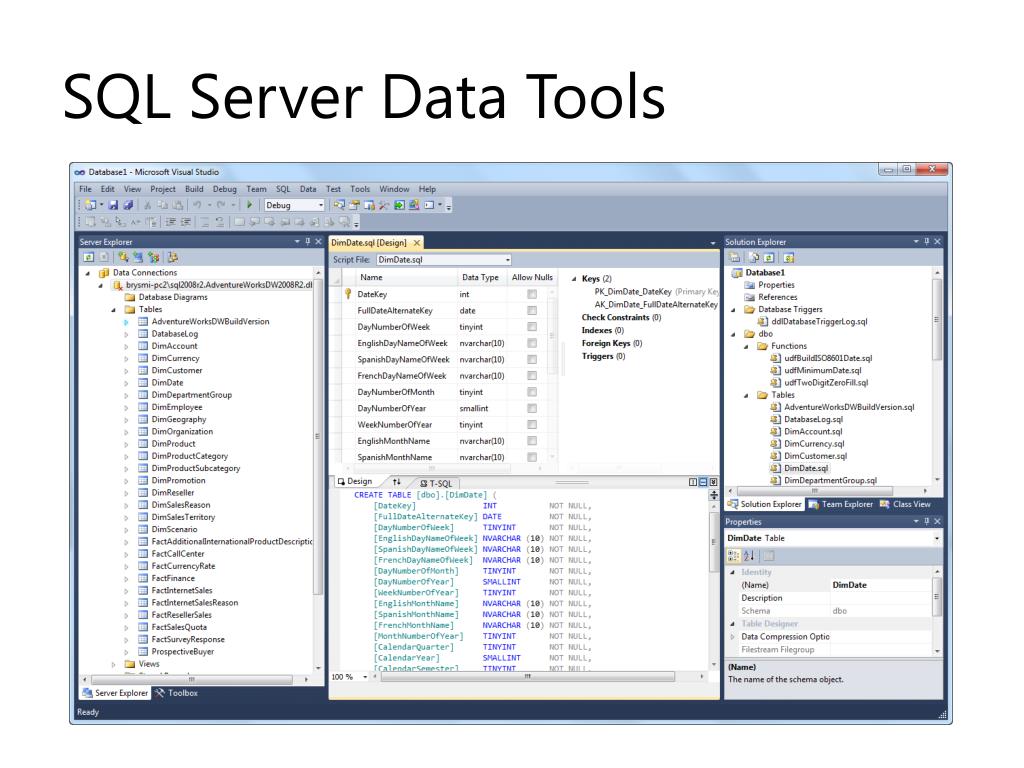Click the pin icon of Solution Explorer panel
Screen dimensions: 1024x768
(x=926, y=242)
